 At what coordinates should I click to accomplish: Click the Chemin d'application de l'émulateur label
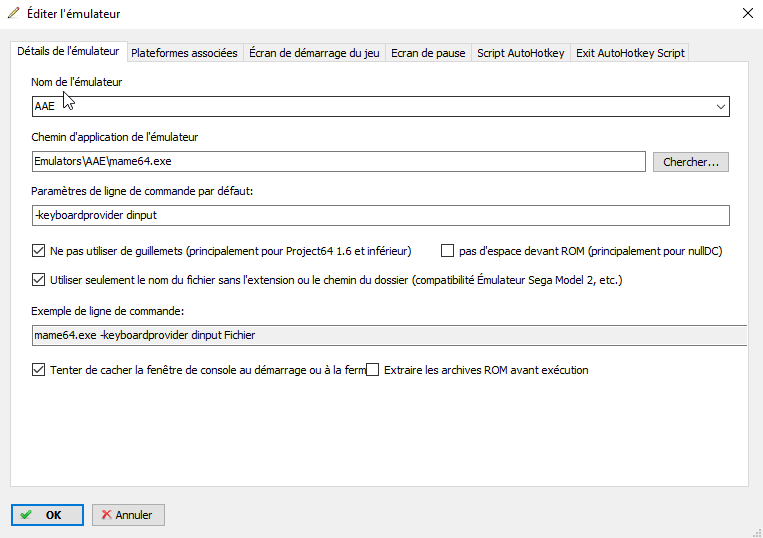point(114,137)
